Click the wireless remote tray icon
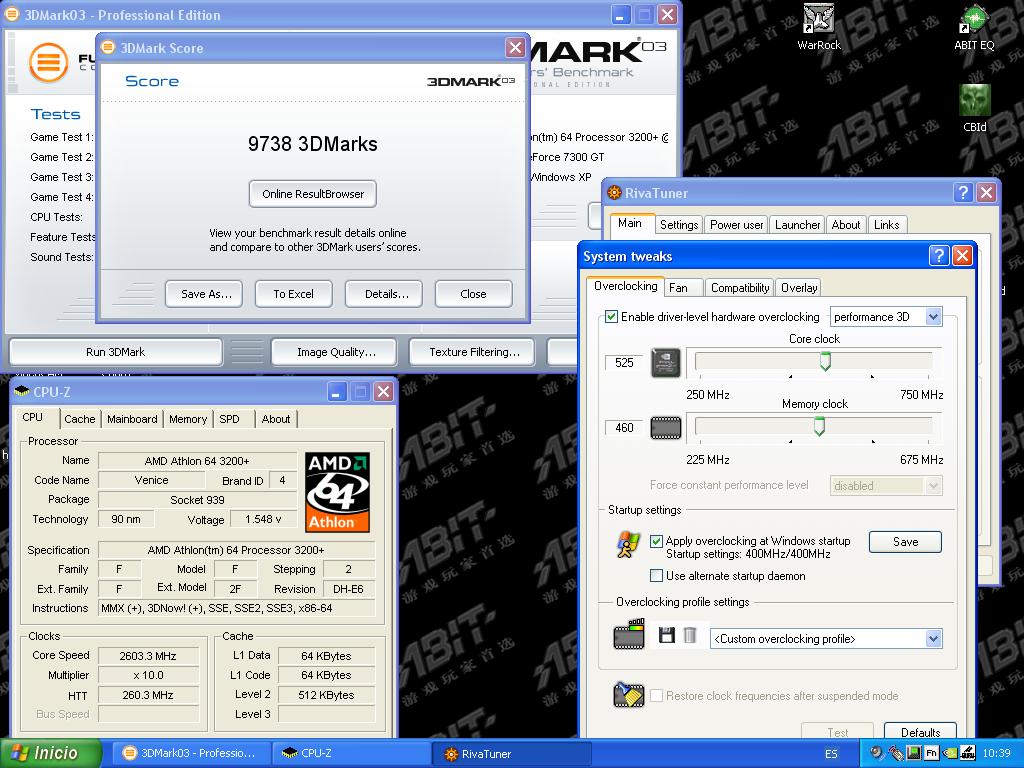 point(896,753)
